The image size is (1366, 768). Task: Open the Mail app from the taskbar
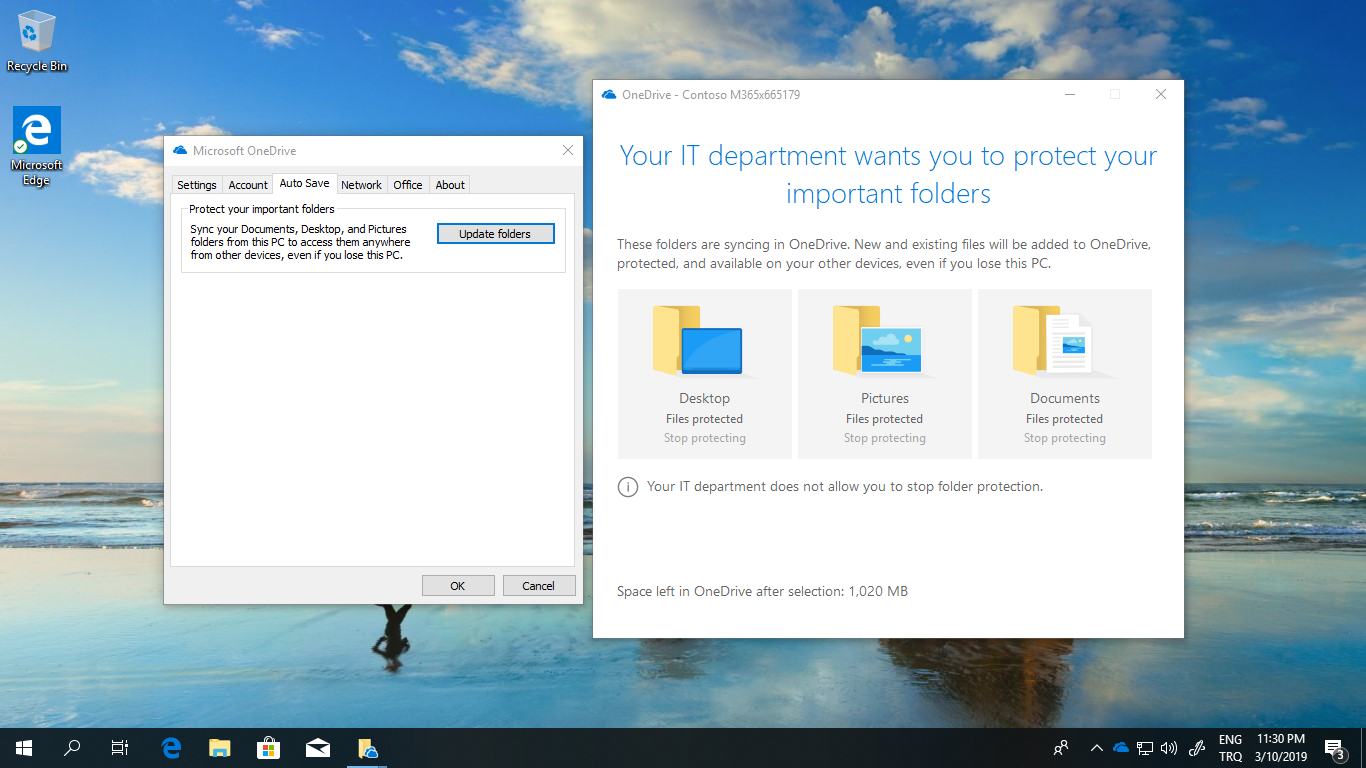coord(318,748)
